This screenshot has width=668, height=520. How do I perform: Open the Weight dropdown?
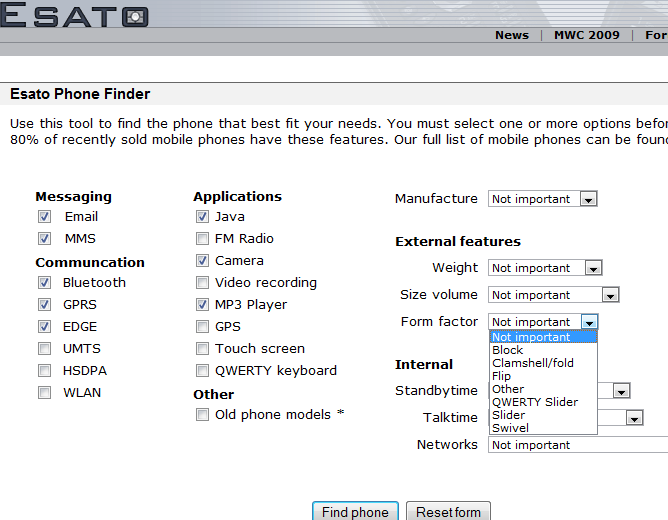click(x=545, y=268)
